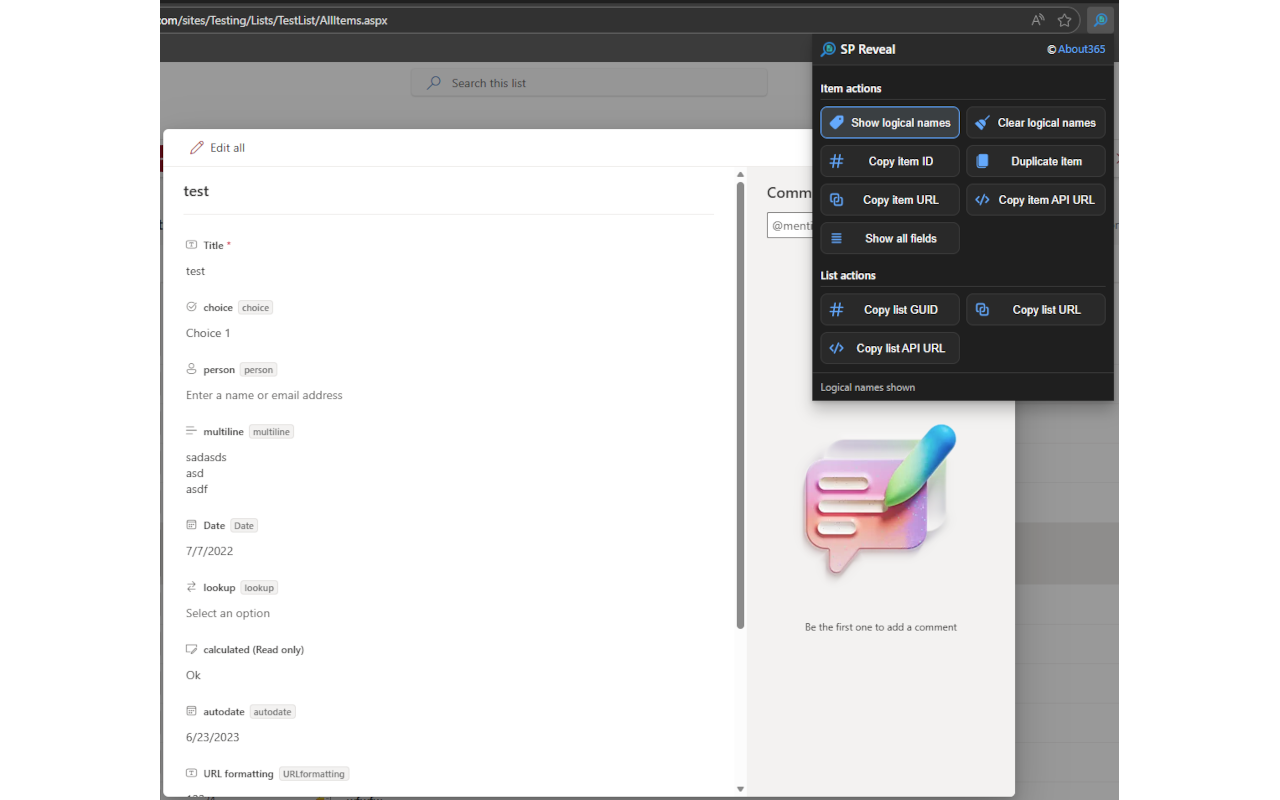Click the comment @mention input box

click(790, 226)
